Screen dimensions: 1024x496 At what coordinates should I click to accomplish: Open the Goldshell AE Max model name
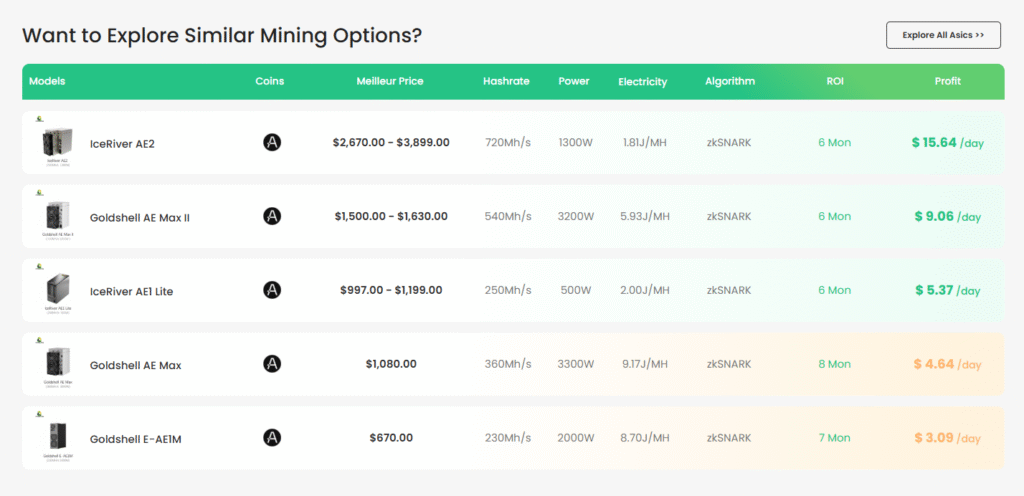click(135, 365)
